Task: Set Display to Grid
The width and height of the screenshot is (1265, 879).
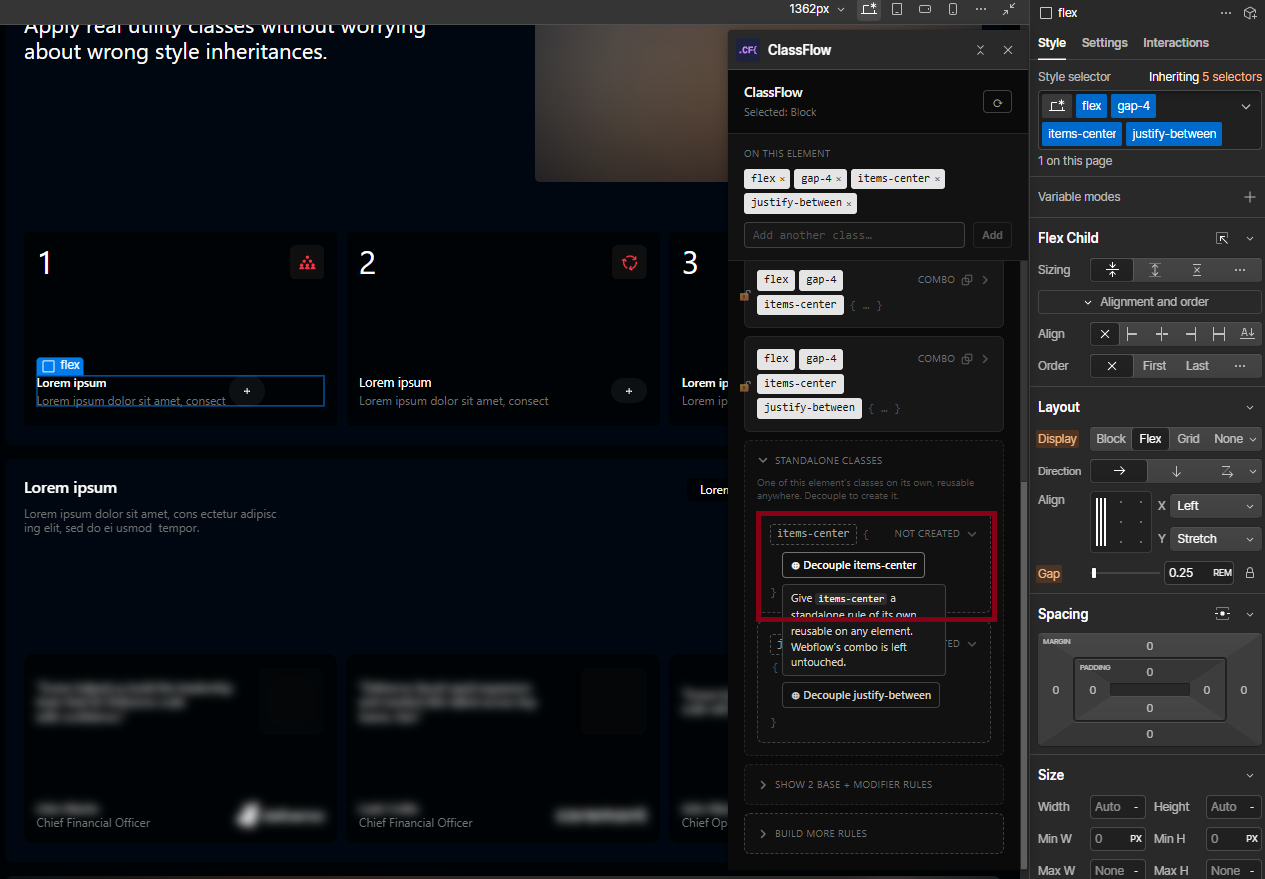Action: tap(1188, 439)
